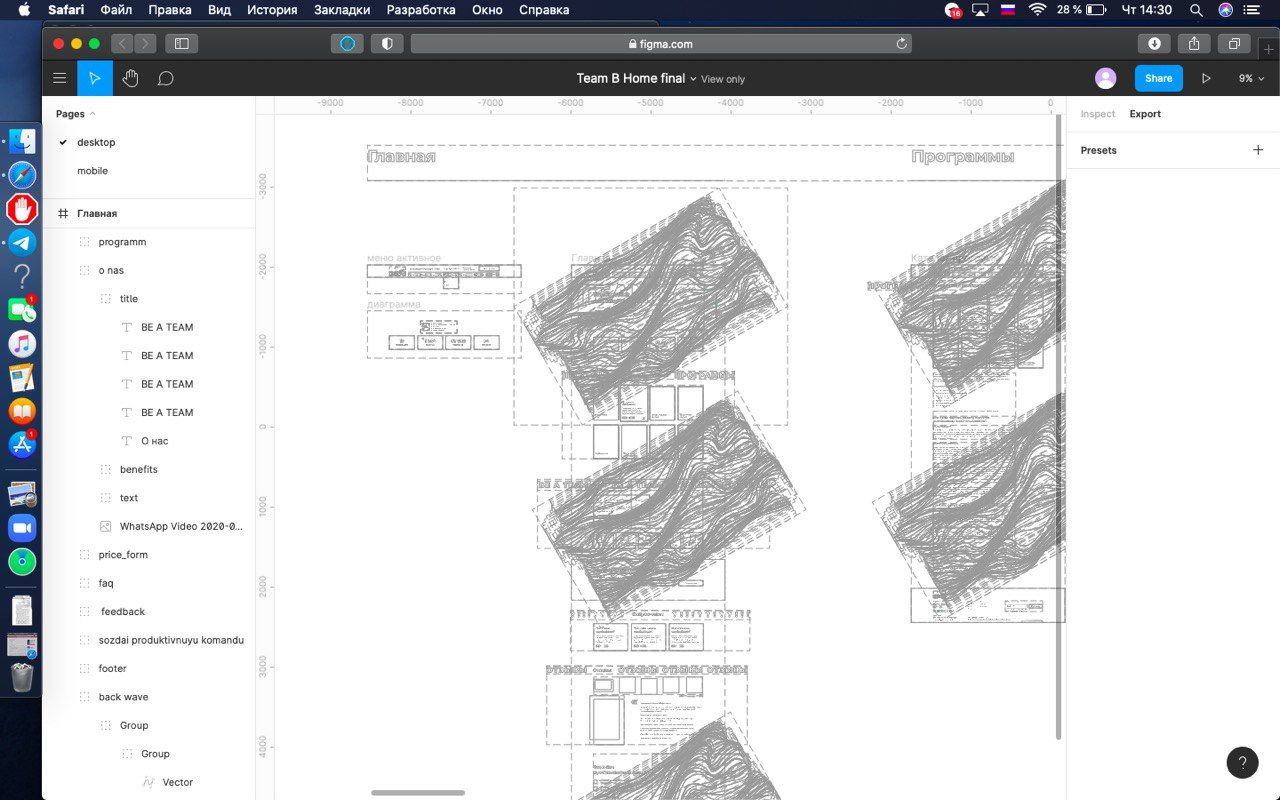1280x800 pixels.
Task: Open Spotlight search in menu bar
Action: [x=1196, y=10]
